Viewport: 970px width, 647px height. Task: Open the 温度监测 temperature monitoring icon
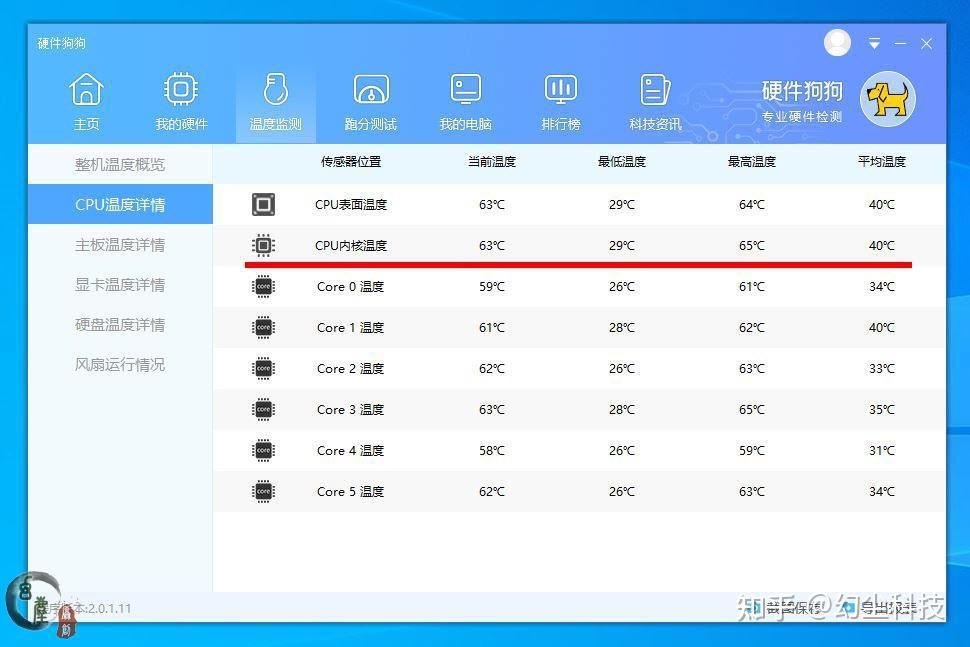[275, 100]
